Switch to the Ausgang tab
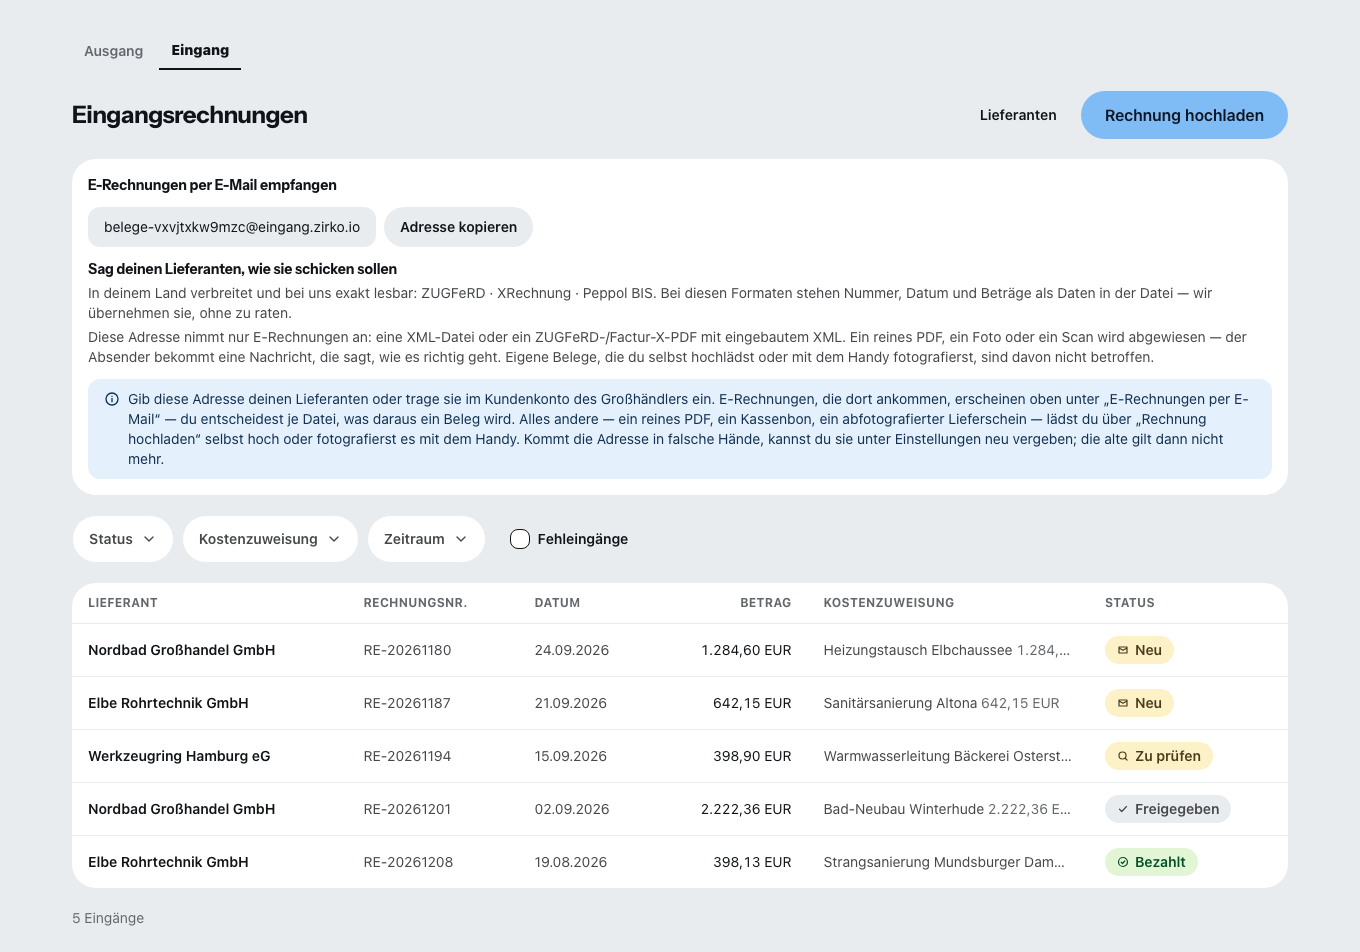Image resolution: width=1360 pixels, height=952 pixels. coord(113,51)
